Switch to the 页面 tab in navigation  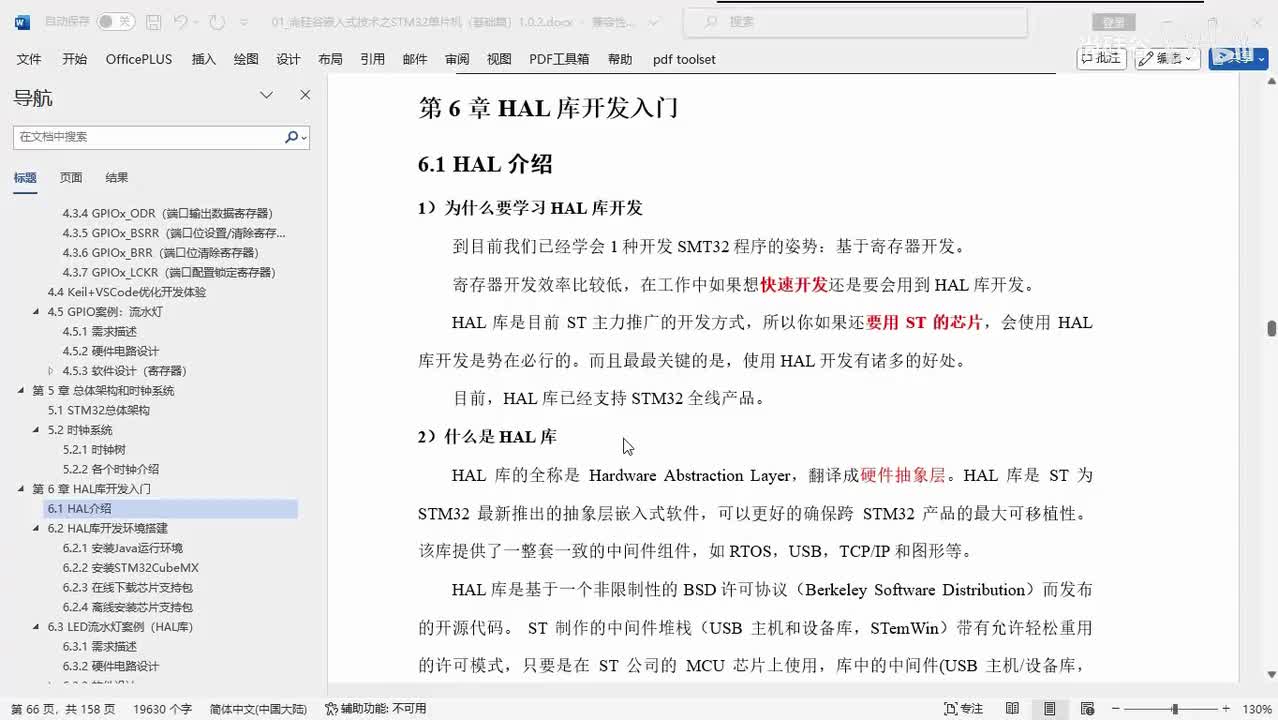click(x=71, y=177)
